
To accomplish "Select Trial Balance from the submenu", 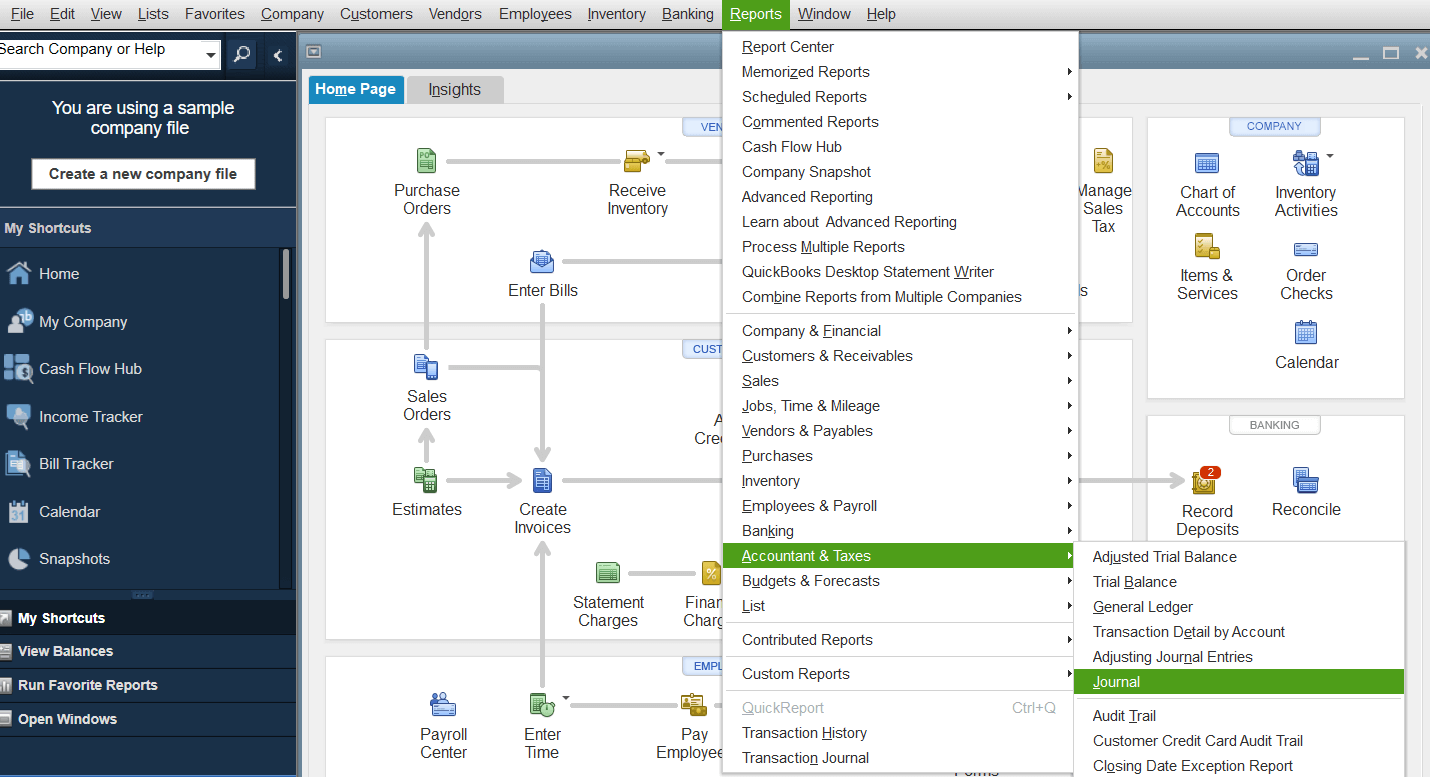I will pyautogui.click(x=1135, y=581).
